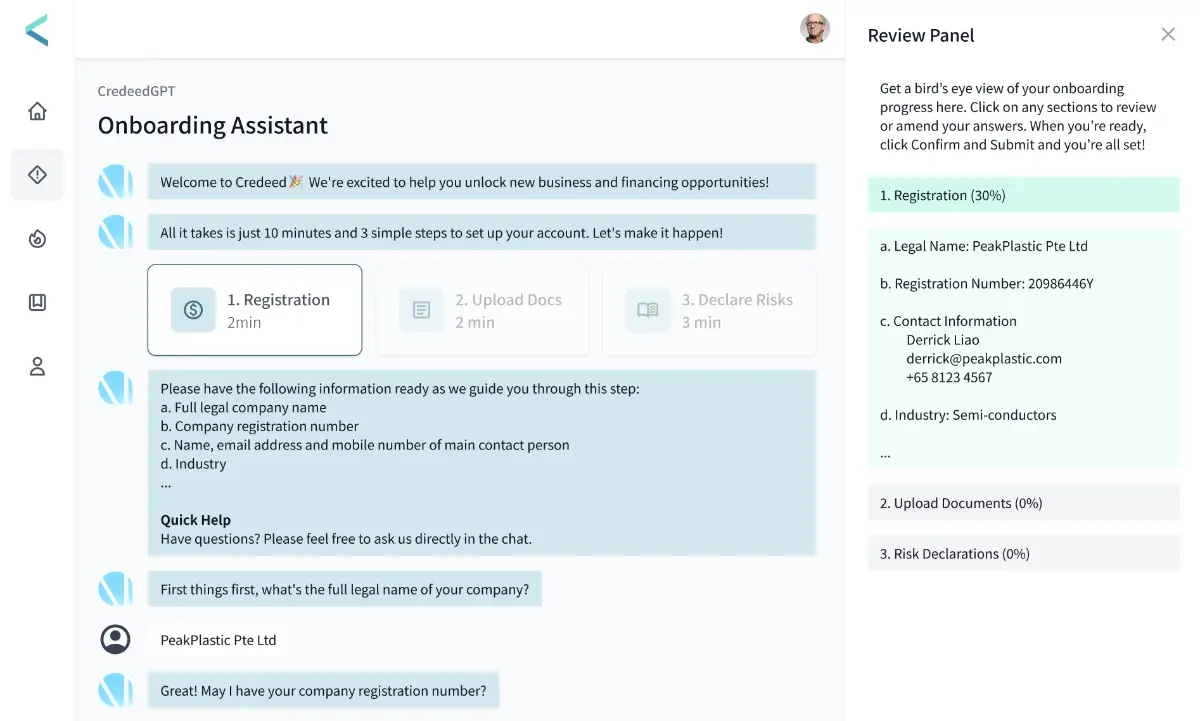This screenshot has height=721, width=1200.
Task: Click the open book Declare Risks icon
Action: tap(647, 310)
